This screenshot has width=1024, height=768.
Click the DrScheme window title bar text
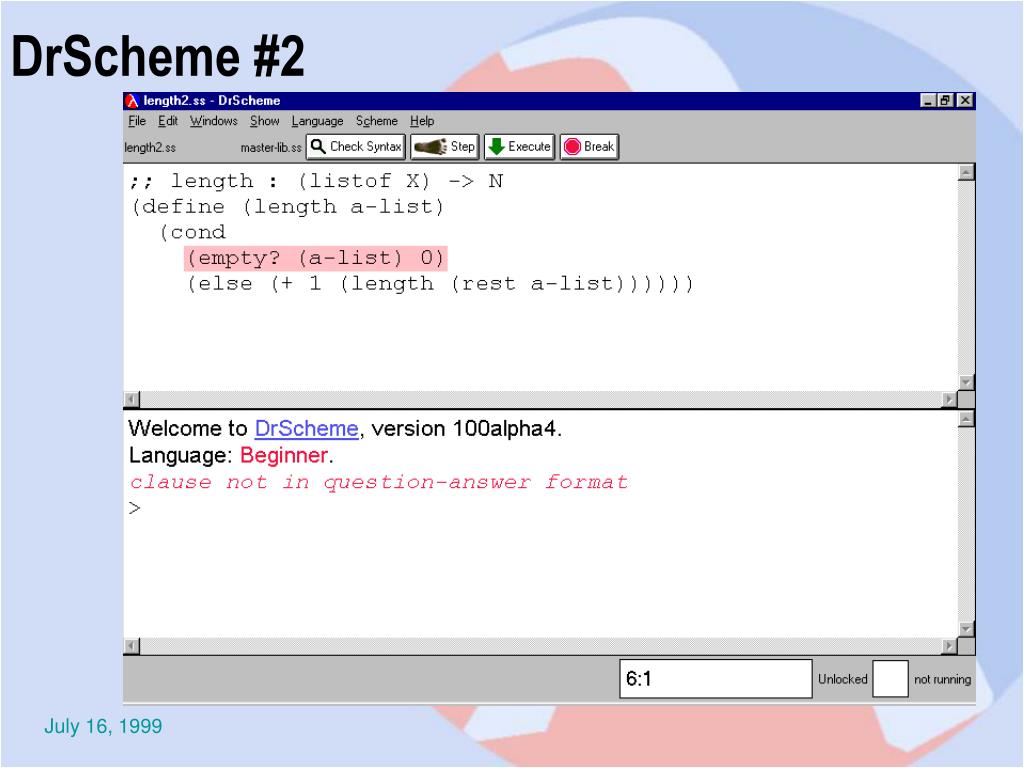pyautogui.click(x=212, y=101)
